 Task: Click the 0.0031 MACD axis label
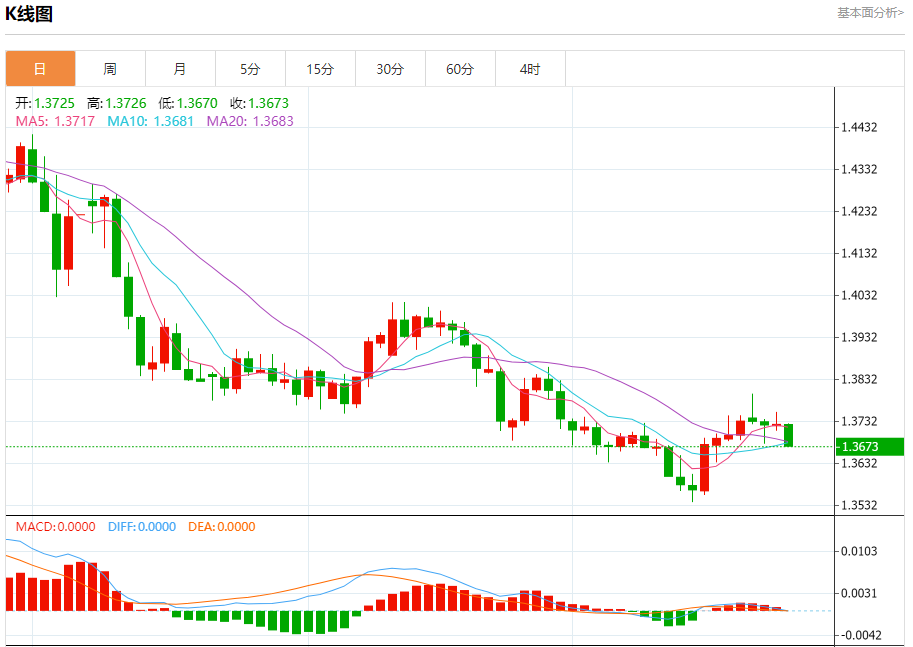859,593
